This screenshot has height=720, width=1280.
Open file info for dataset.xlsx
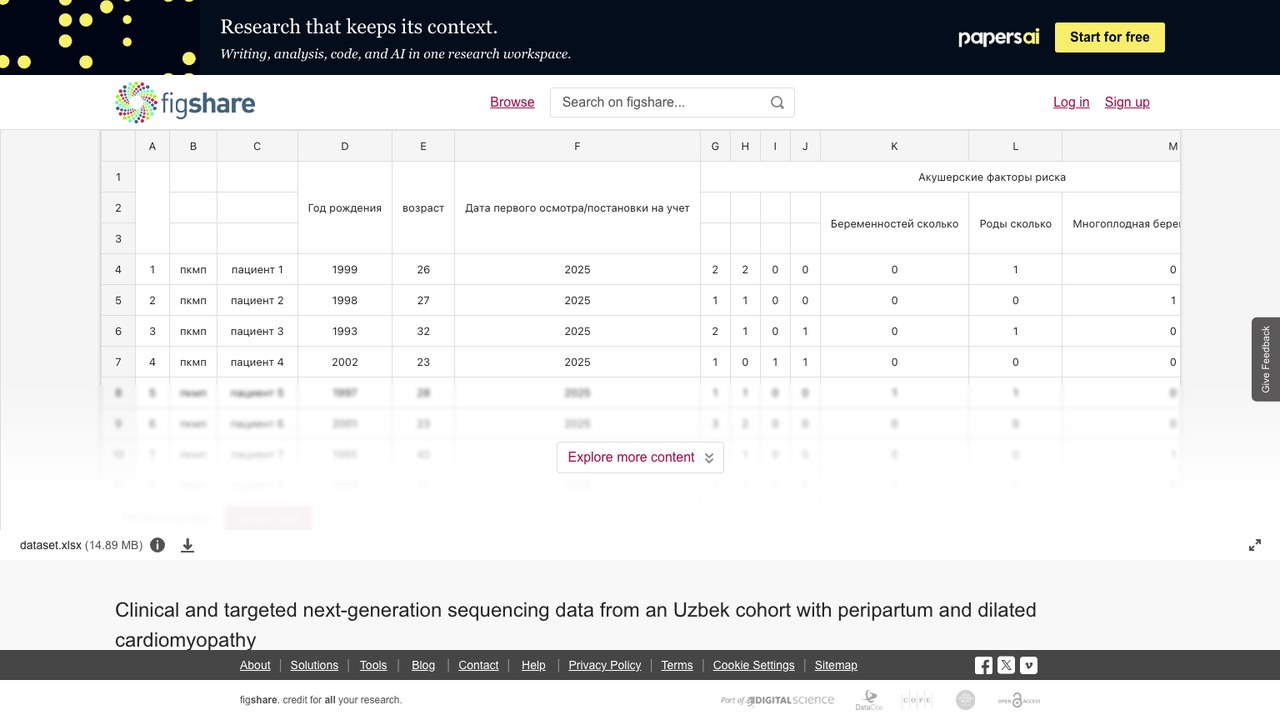(x=157, y=545)
